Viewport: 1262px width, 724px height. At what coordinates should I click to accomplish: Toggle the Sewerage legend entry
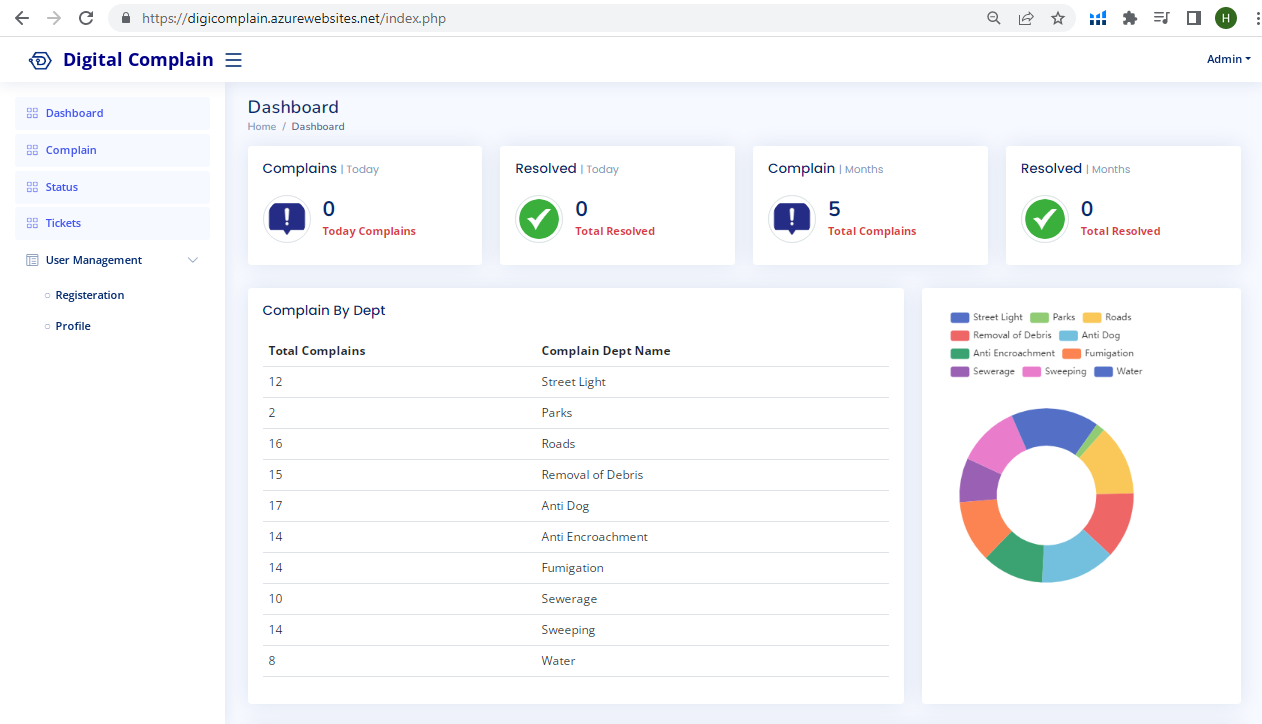coord(981,371)
